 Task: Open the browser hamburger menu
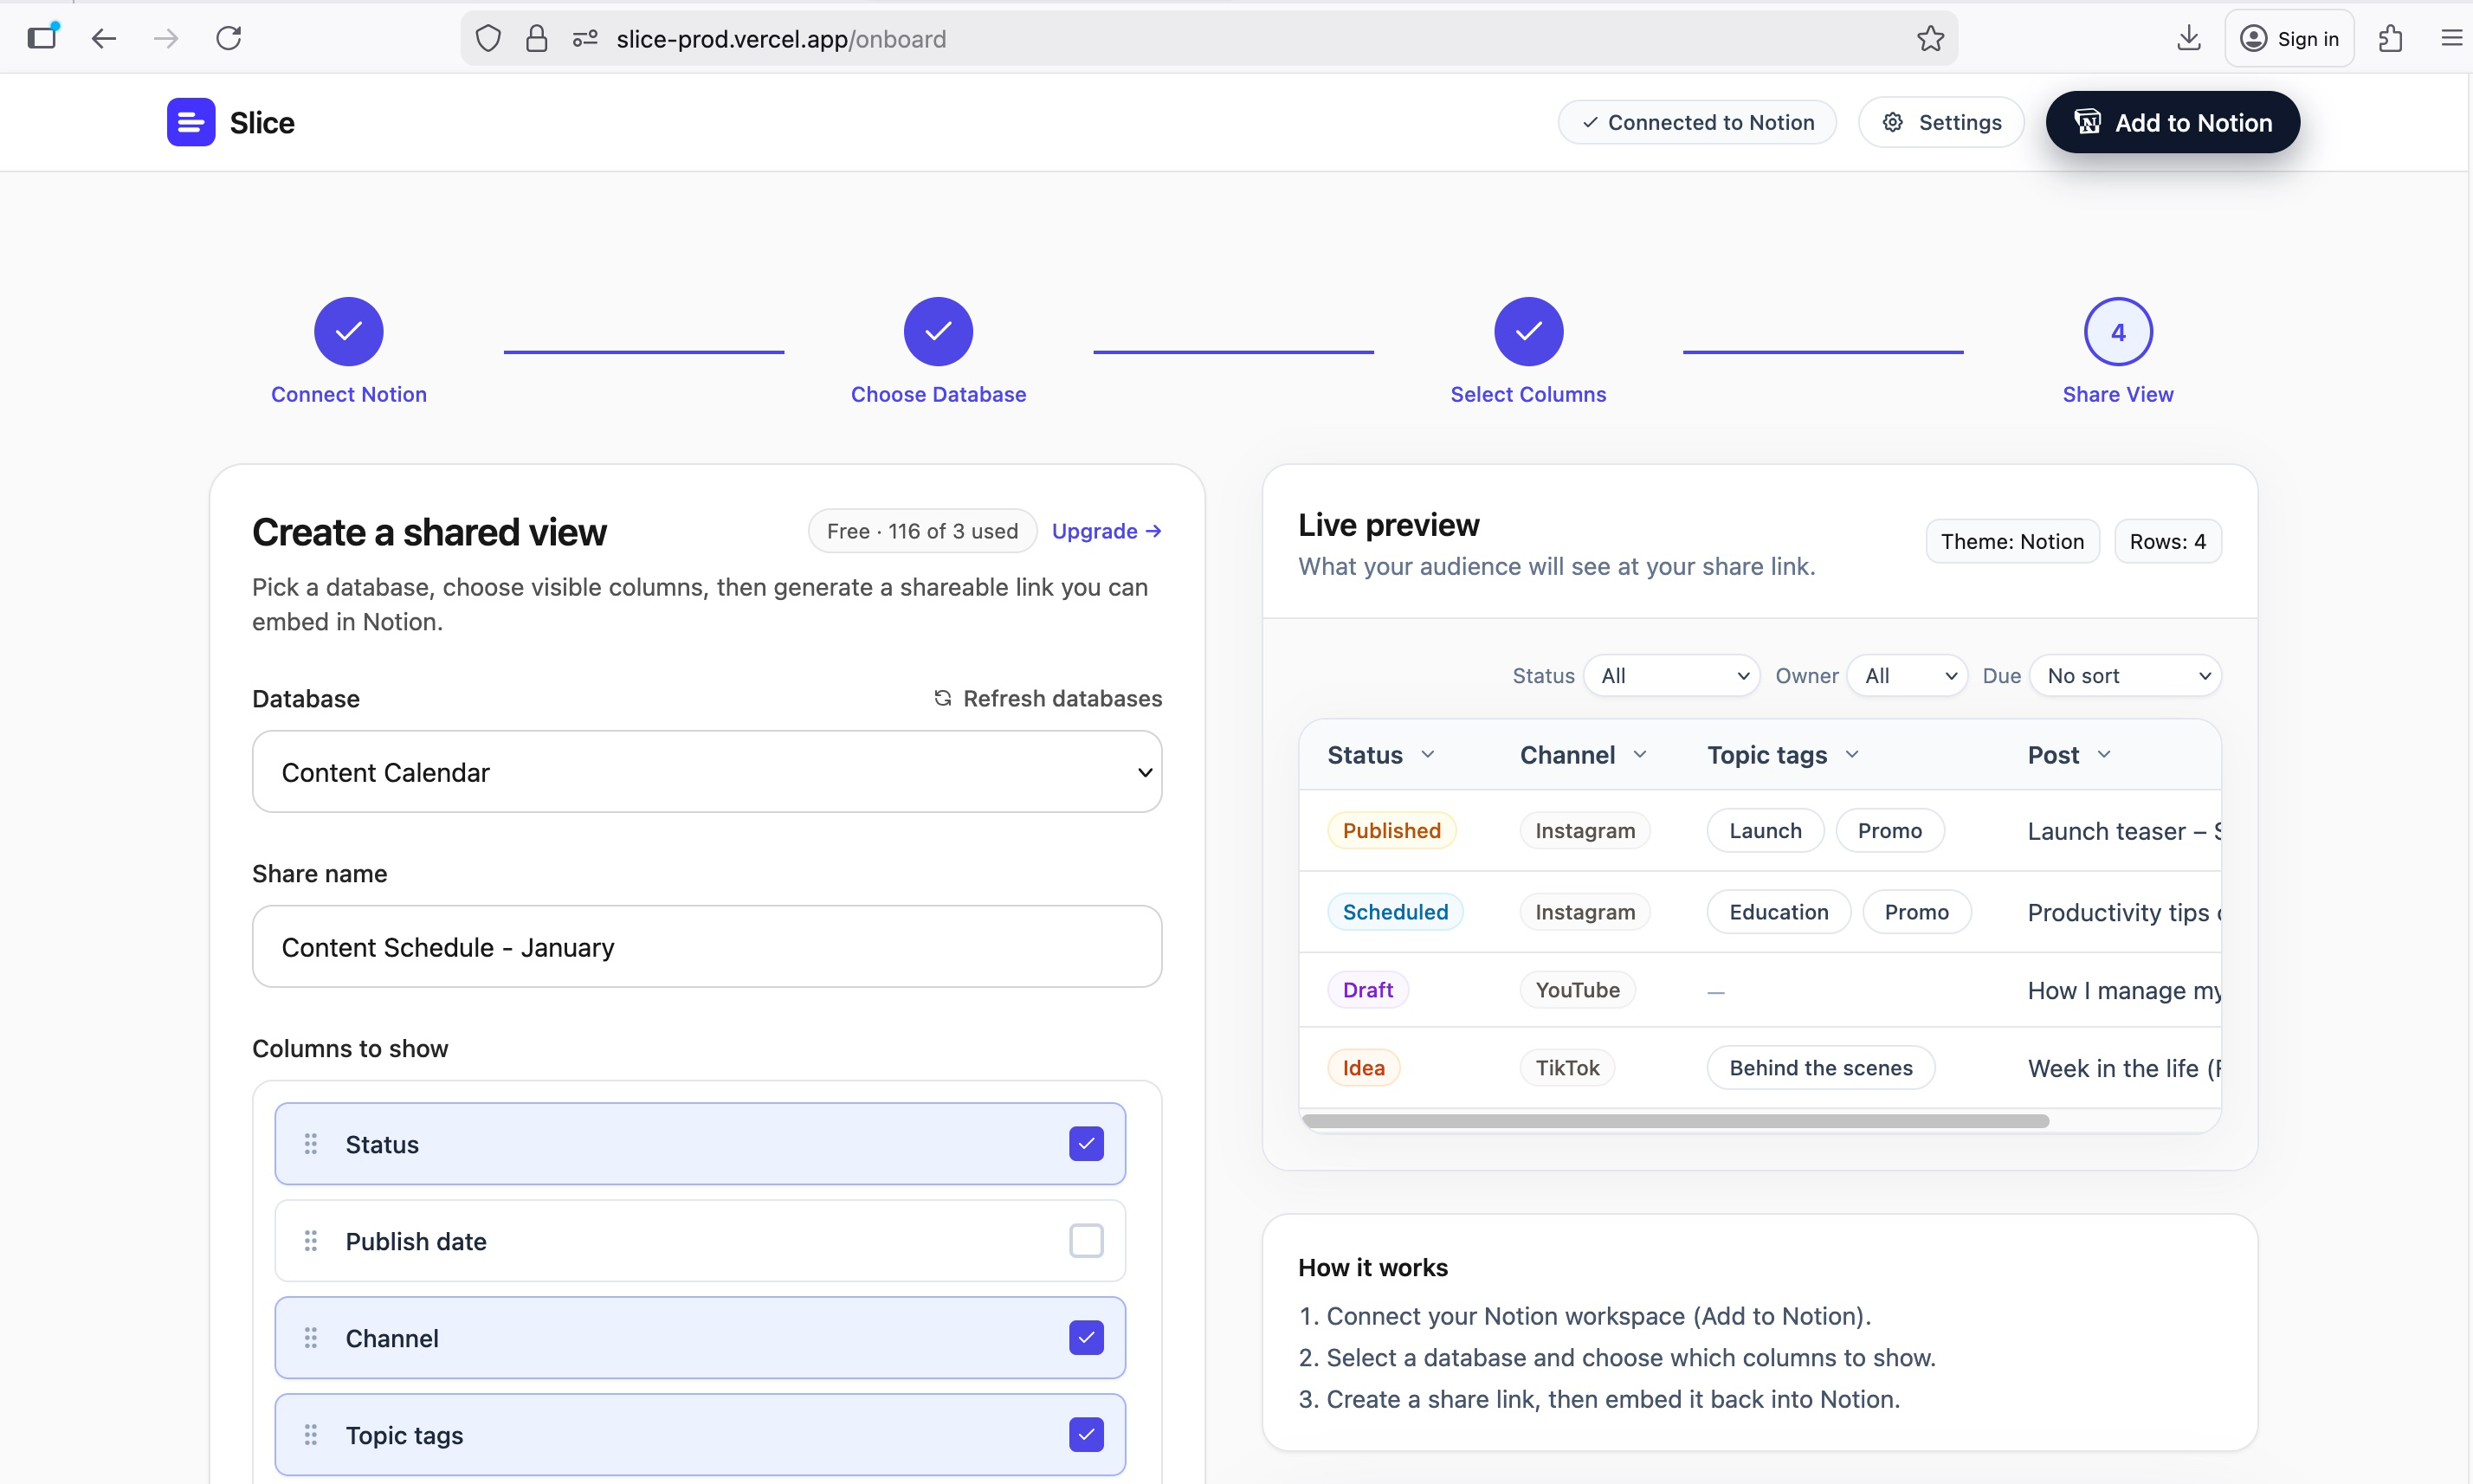pos(2451,38)
